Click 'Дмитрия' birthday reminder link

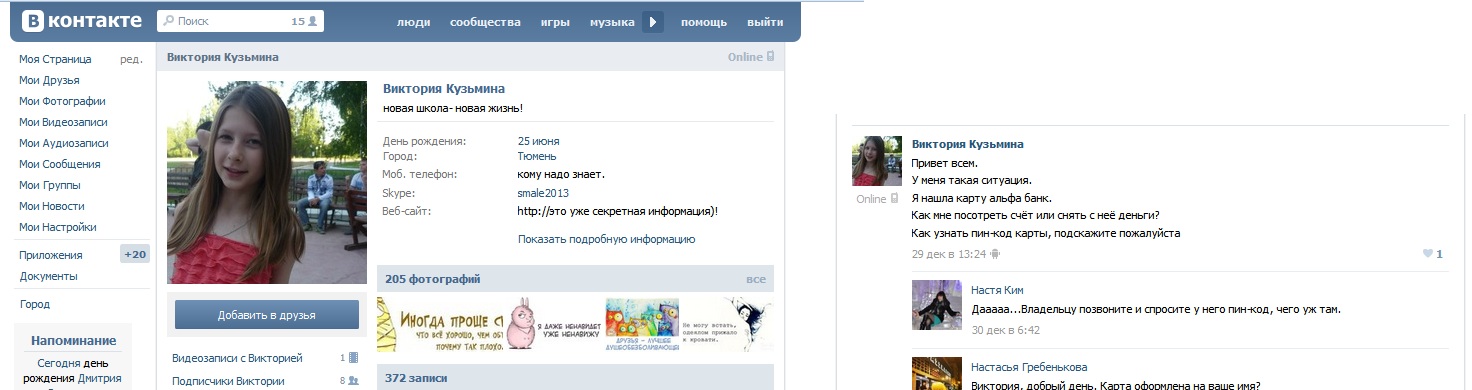coord(99,378)
